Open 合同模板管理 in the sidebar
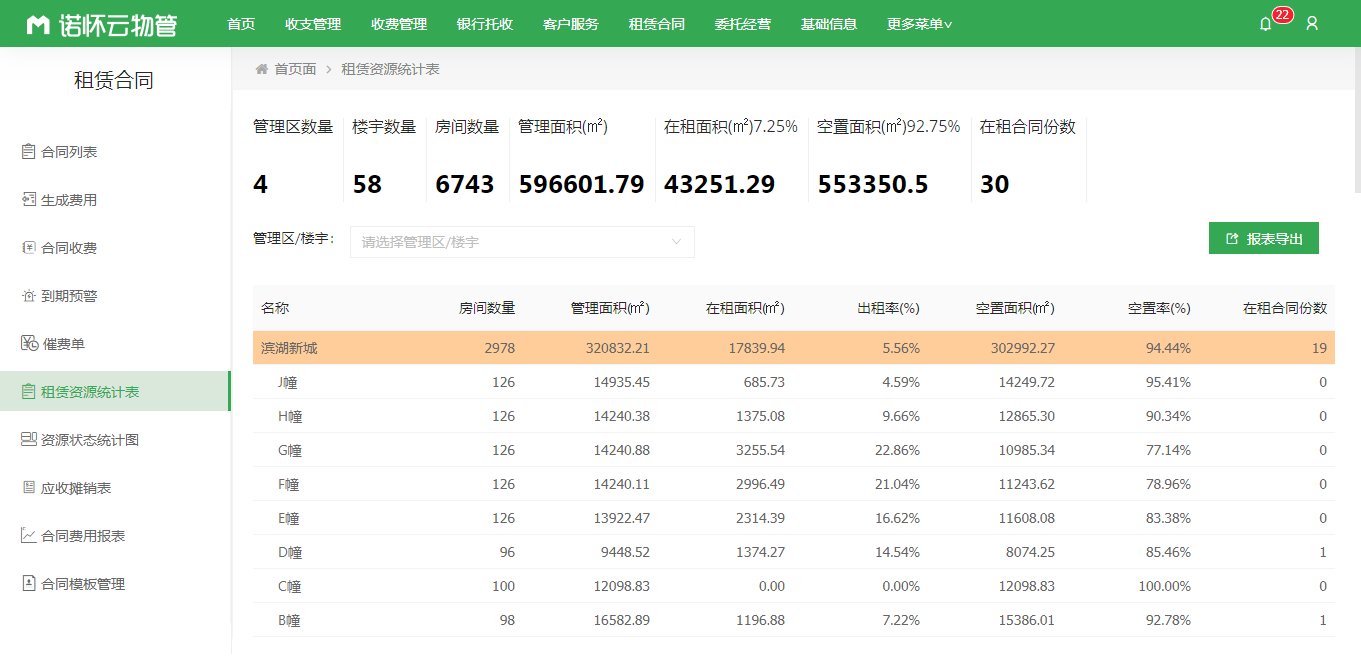Screen dimensions: 1361x662 pos(83,584)
